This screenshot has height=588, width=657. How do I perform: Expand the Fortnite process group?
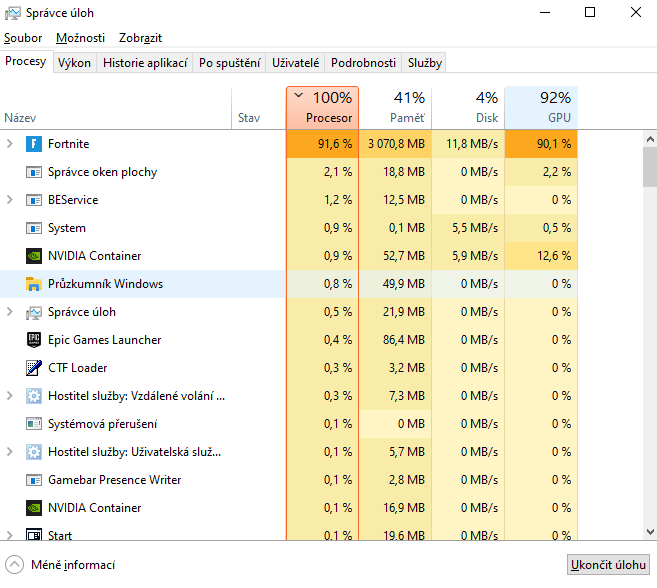(x=10, y=144)
